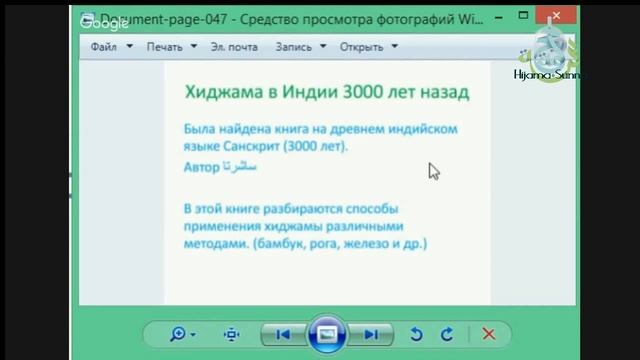Close the photo viewer window
The width and height of the screenshot is (640, 360).
click(556, 16)
